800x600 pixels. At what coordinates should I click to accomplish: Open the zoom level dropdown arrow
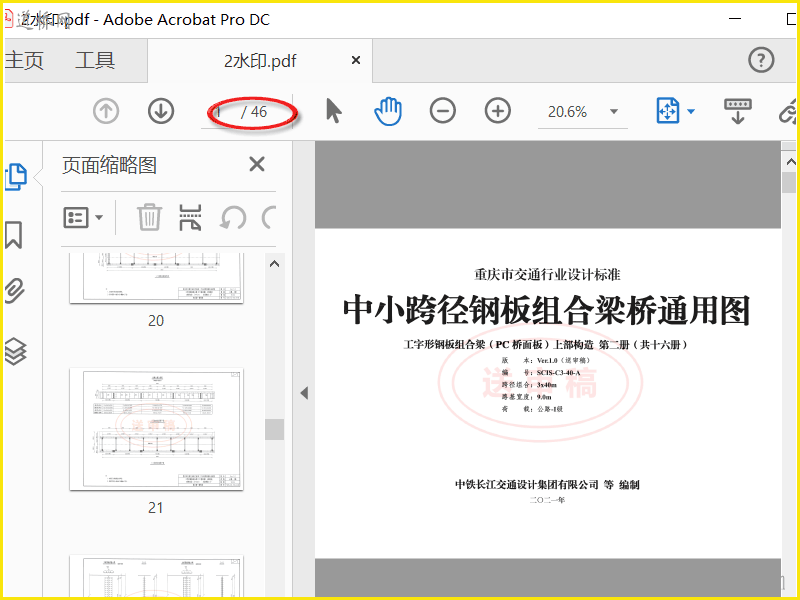614,111
